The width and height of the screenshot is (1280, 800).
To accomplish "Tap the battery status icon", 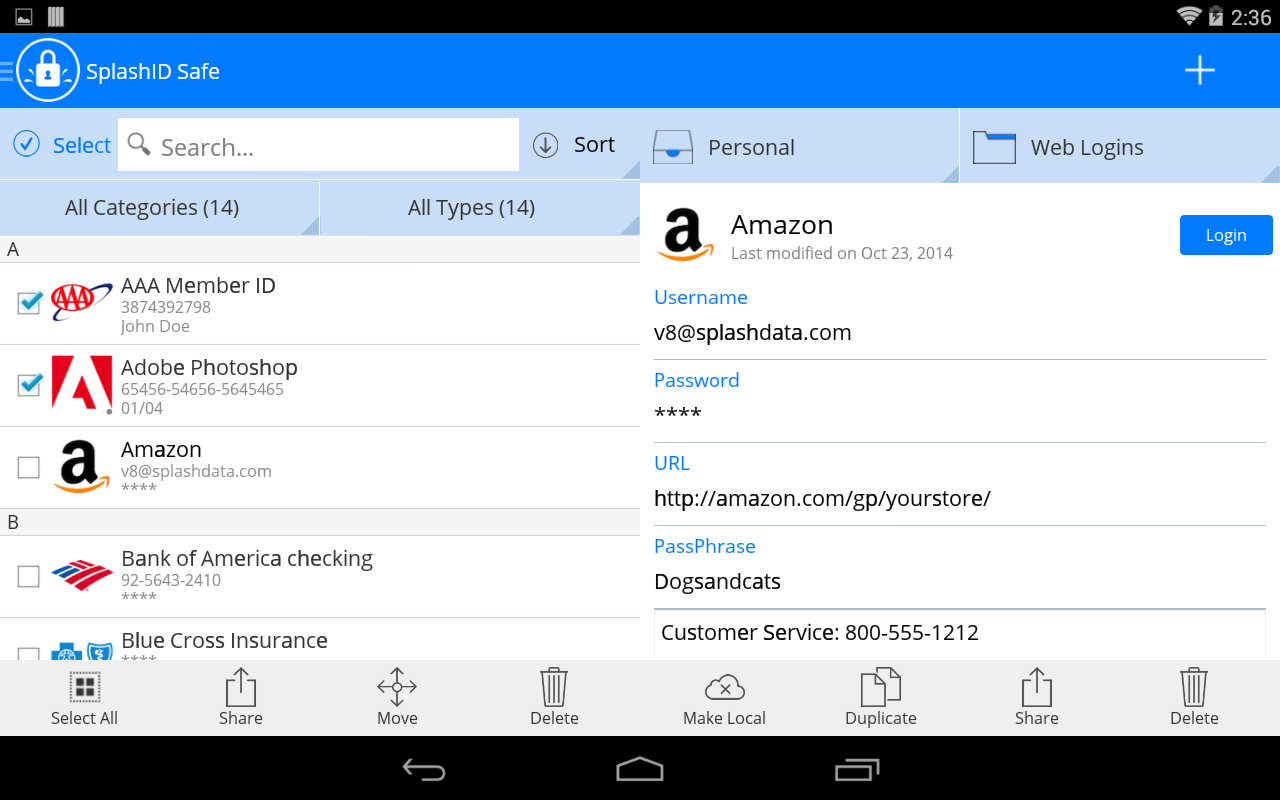I will [1215, 16].
